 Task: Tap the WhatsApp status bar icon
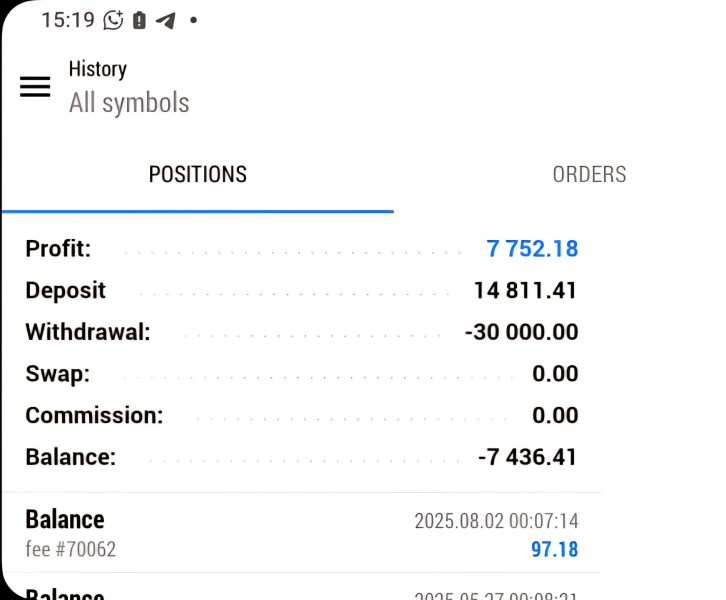114,20
